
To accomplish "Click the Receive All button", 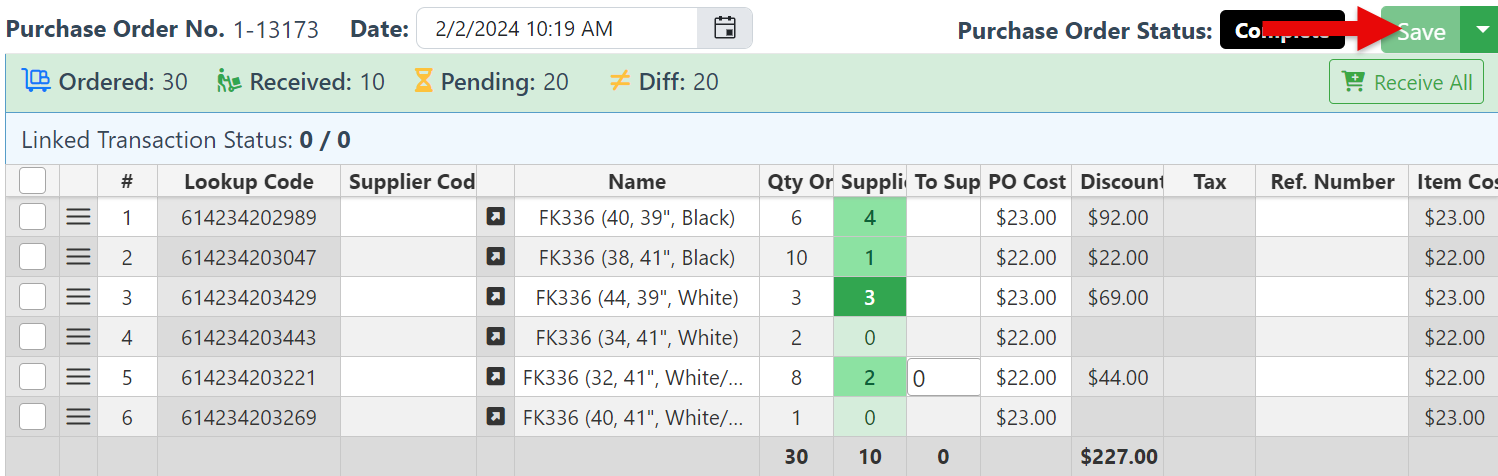I will [x=1405, y=82].
